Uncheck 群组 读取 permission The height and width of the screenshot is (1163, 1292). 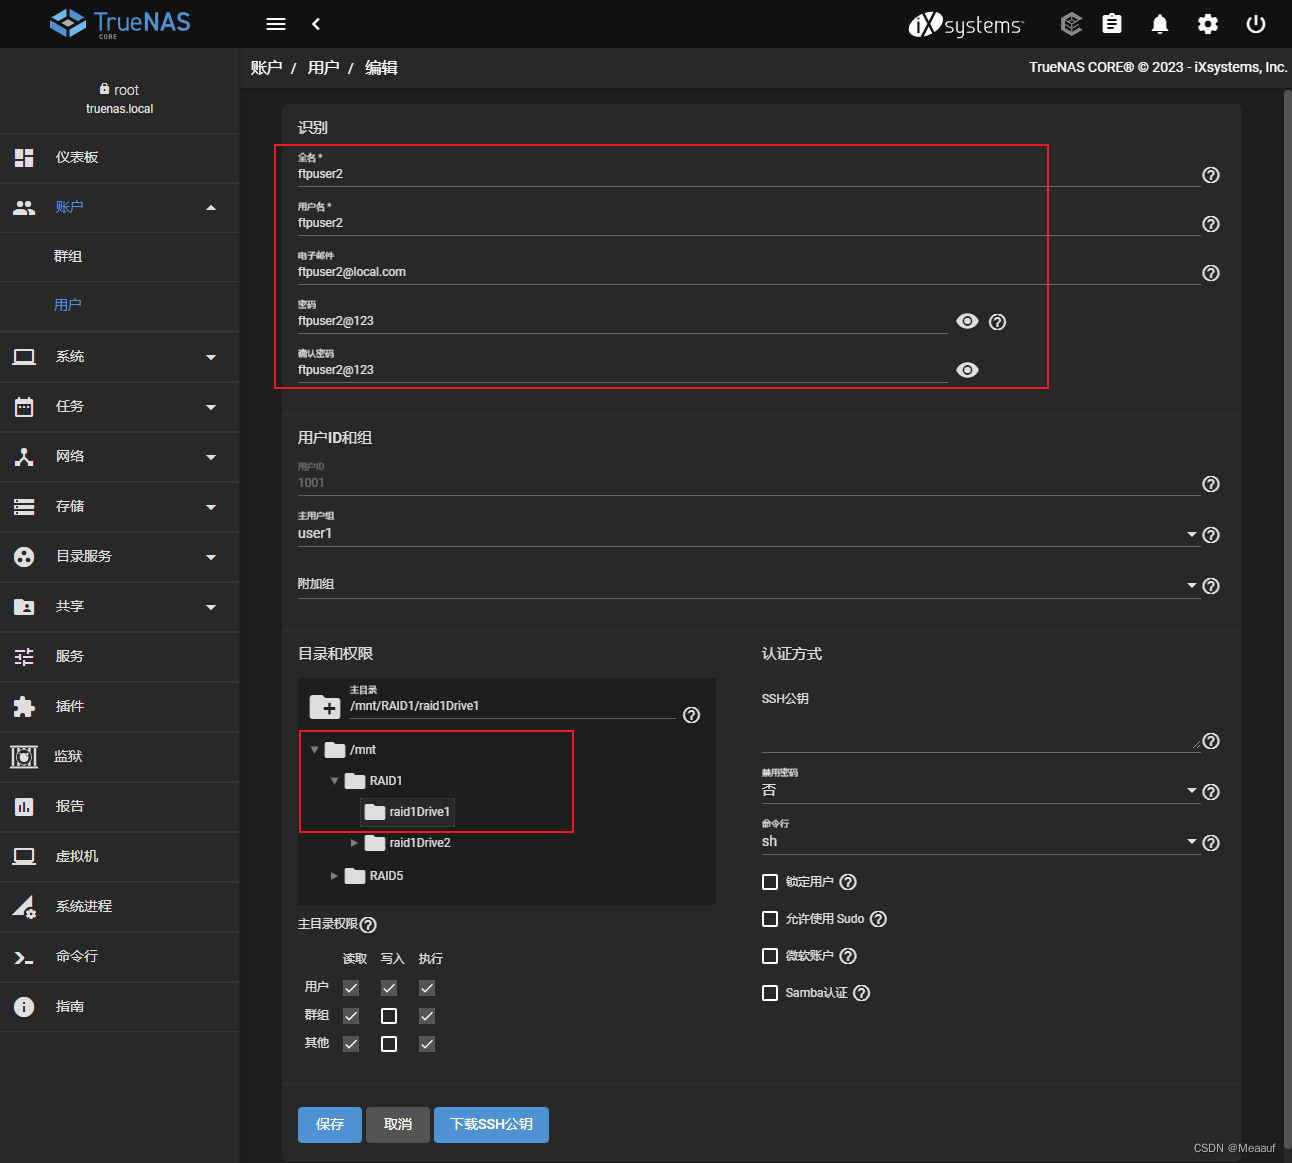pyautogui.click(x=351, y=1016)
